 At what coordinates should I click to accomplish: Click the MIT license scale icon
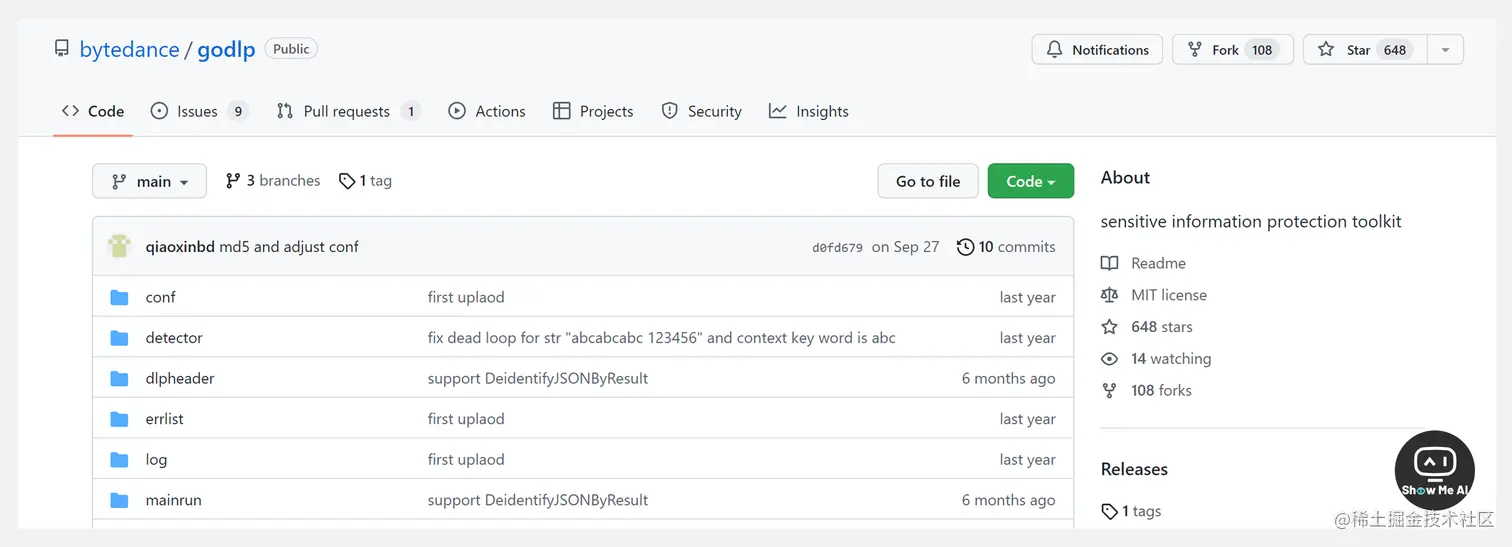click(1109, 295)
